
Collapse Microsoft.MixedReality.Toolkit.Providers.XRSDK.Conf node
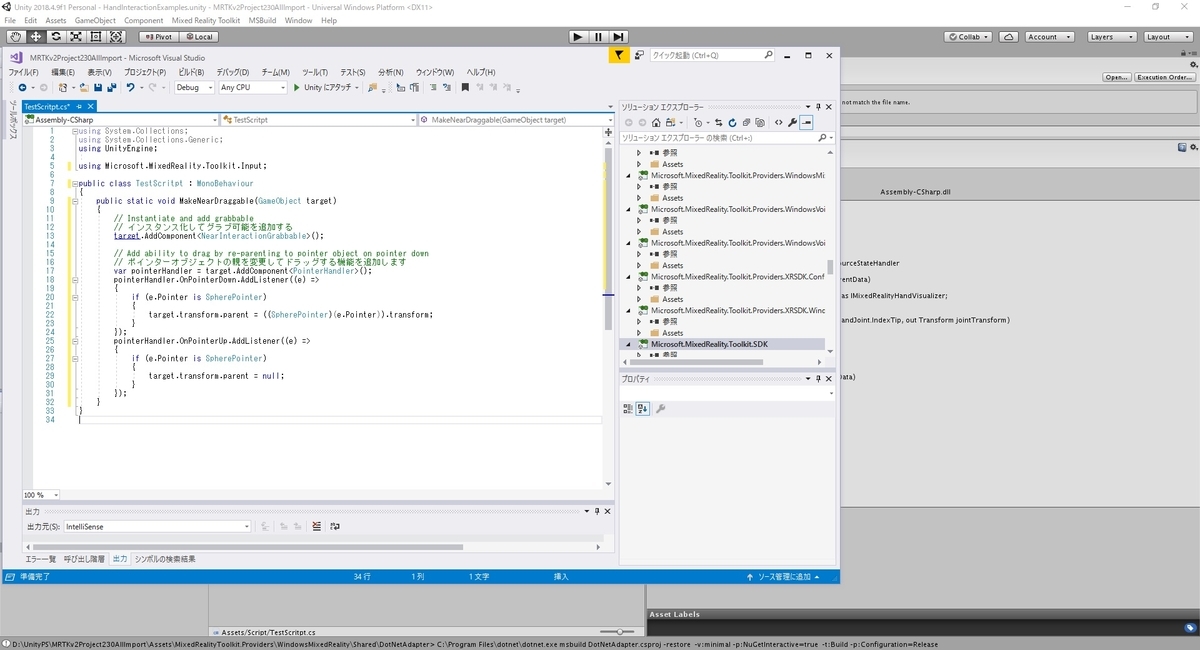pos(630,276)
